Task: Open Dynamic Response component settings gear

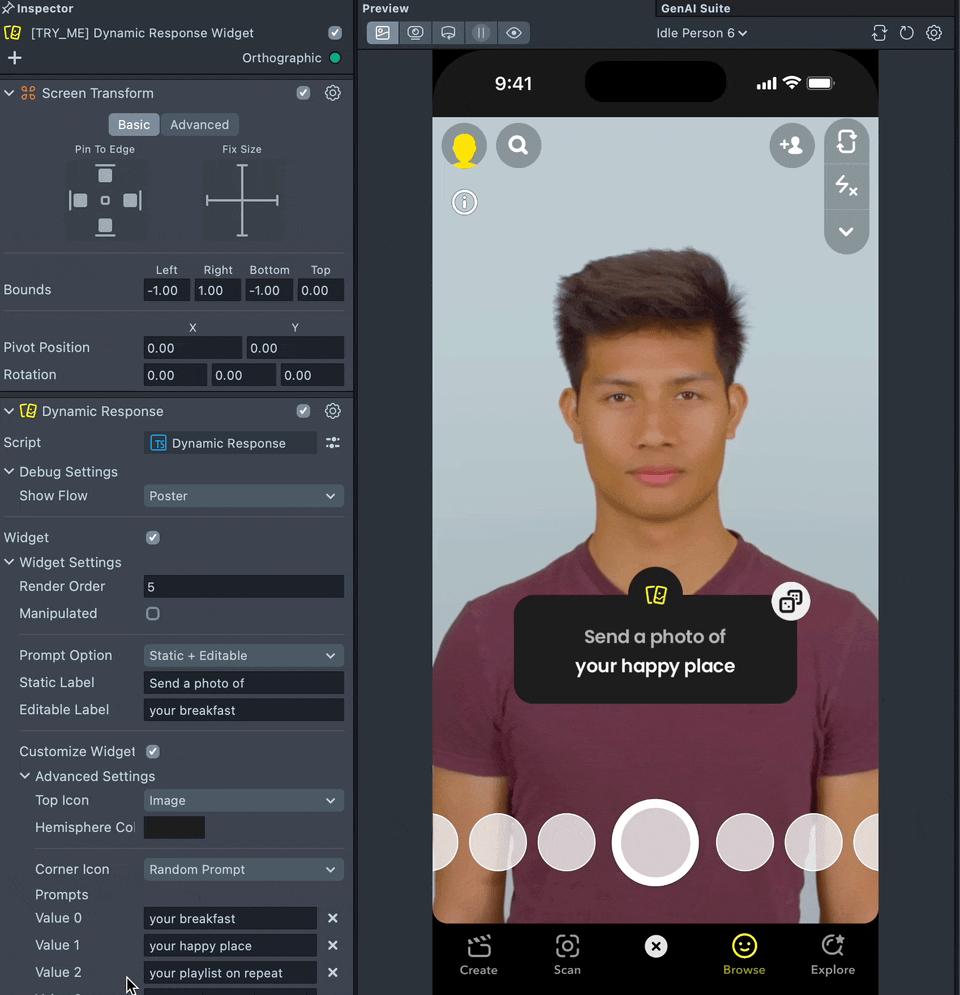Action: tap(333, 411)
